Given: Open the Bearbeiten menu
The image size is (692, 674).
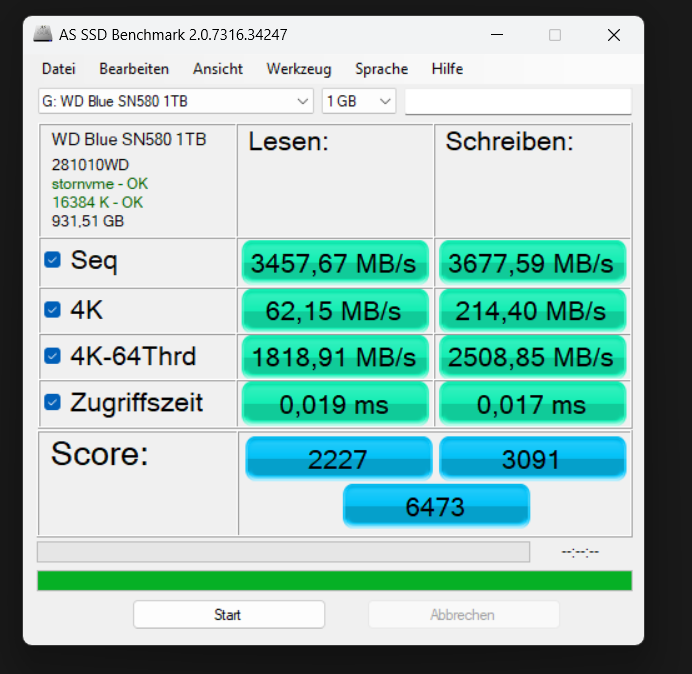Looking at the screenshot, I should (x=134, y=69).
